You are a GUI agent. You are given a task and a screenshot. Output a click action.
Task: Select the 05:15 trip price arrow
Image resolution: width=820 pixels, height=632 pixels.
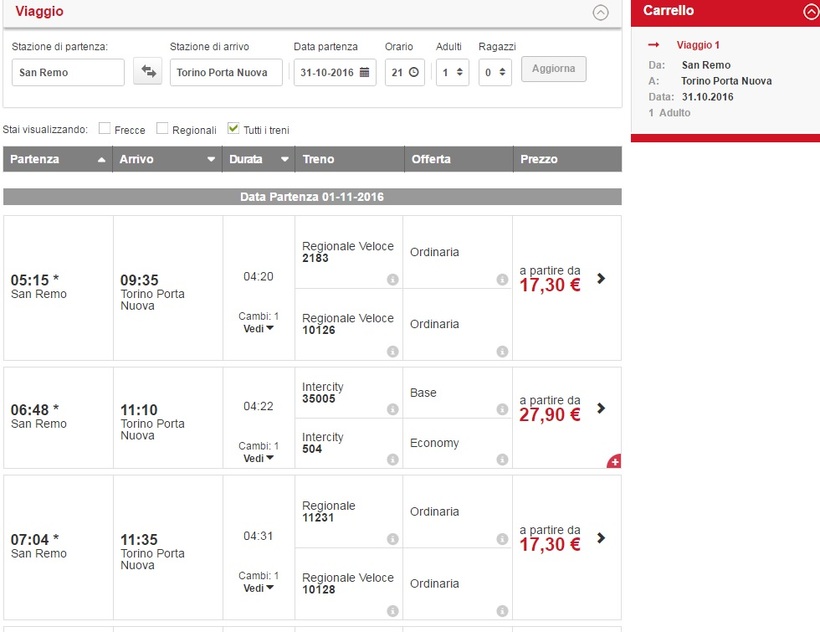click(x=600, y=279)
